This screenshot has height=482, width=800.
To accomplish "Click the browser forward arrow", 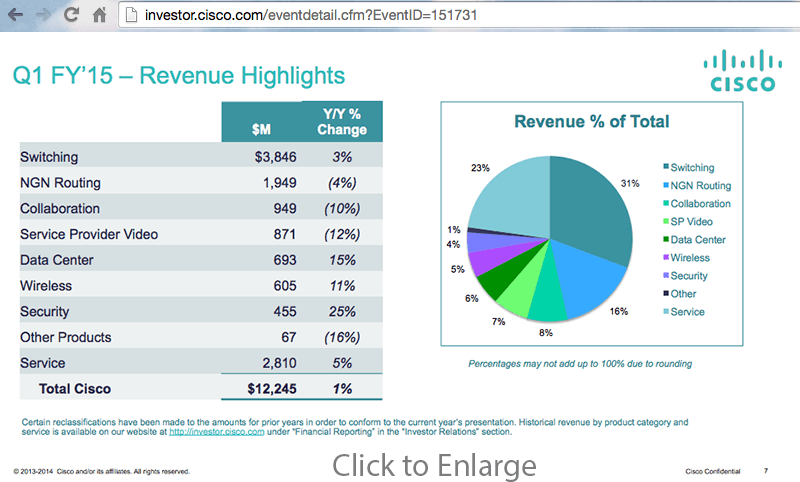I will coord(43,16).
